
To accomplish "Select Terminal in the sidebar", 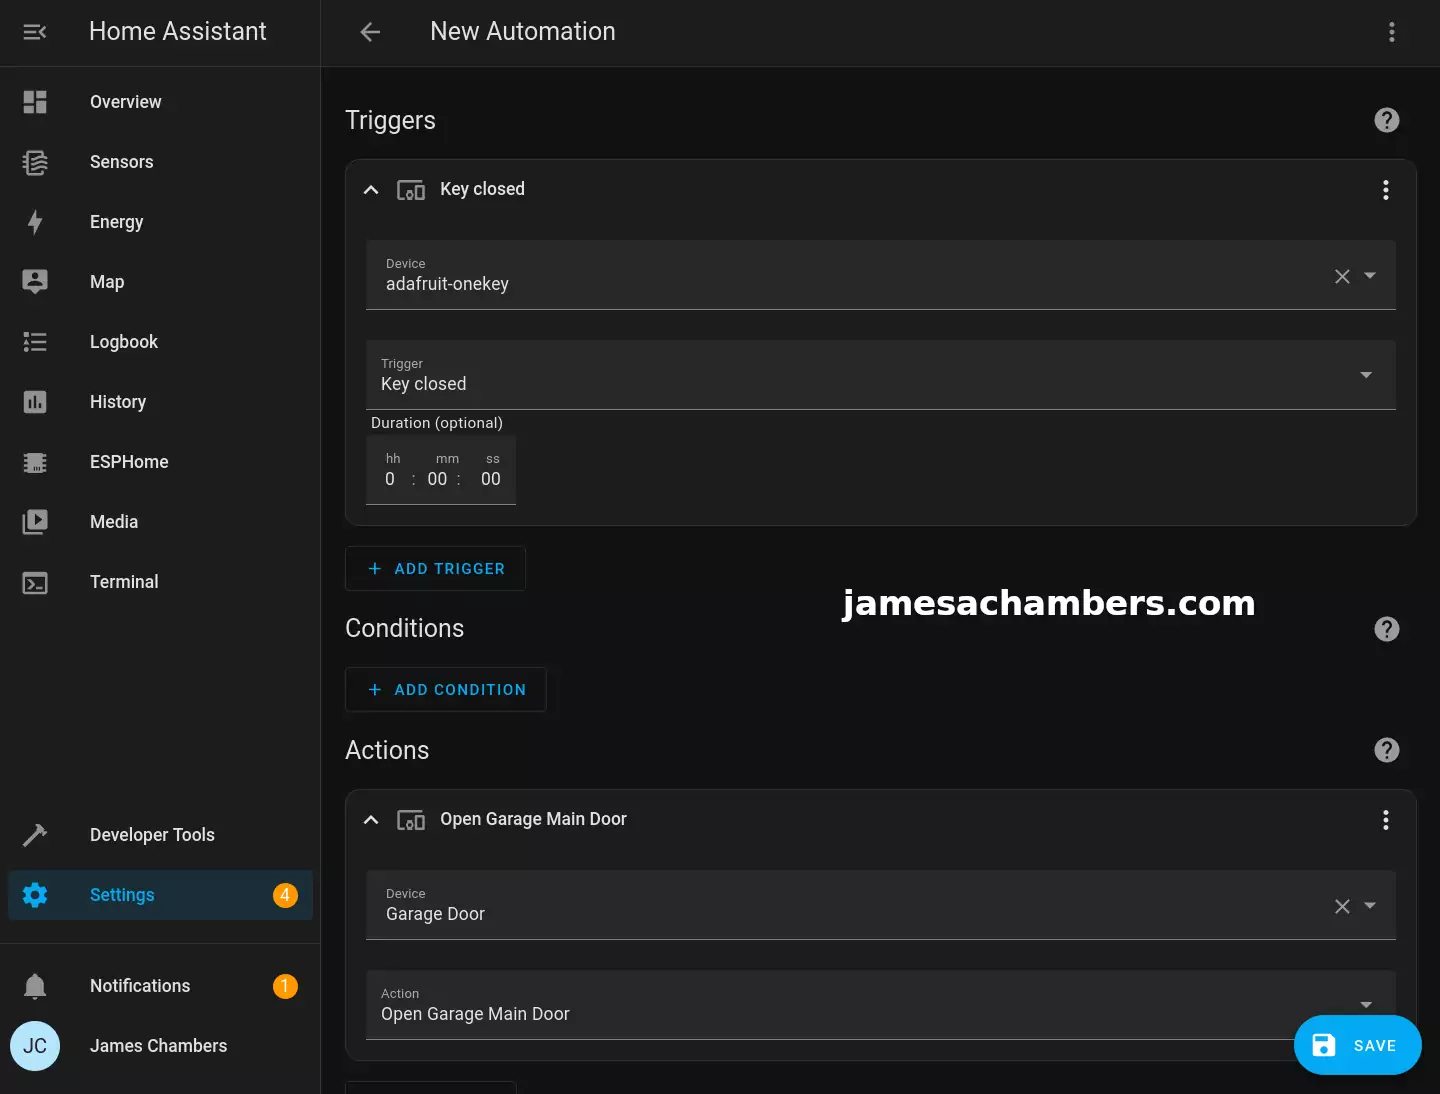I will tap(160, 582).
